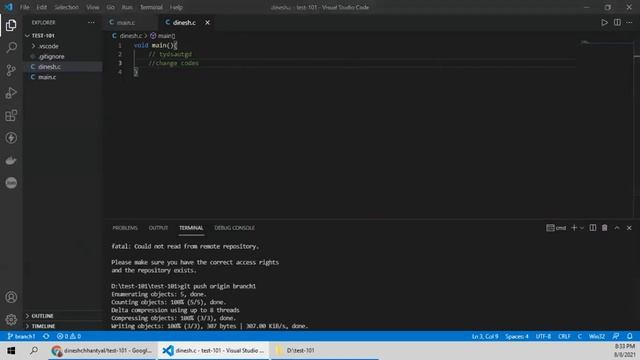Click code line 3 '//change codes'
The width and height of the screenshot is (640, 360).
(x=173, y=63)
